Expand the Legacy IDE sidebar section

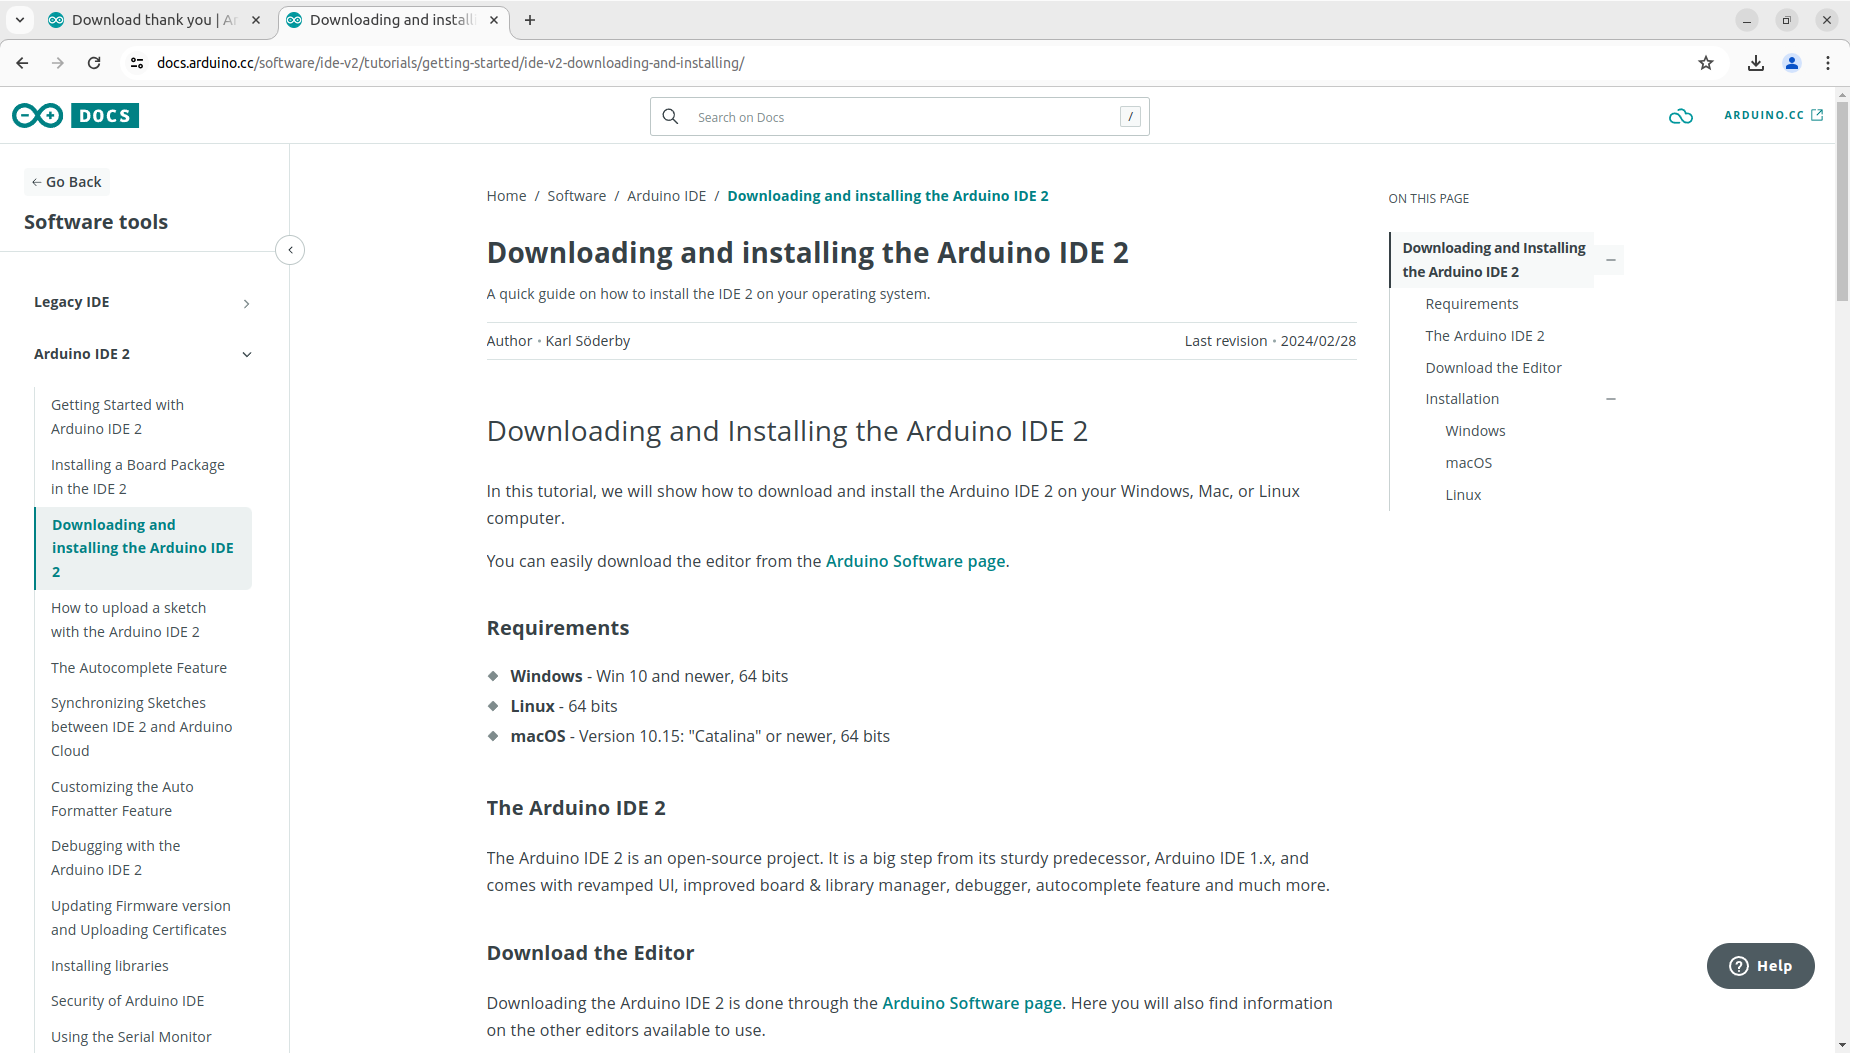[246, 303]
